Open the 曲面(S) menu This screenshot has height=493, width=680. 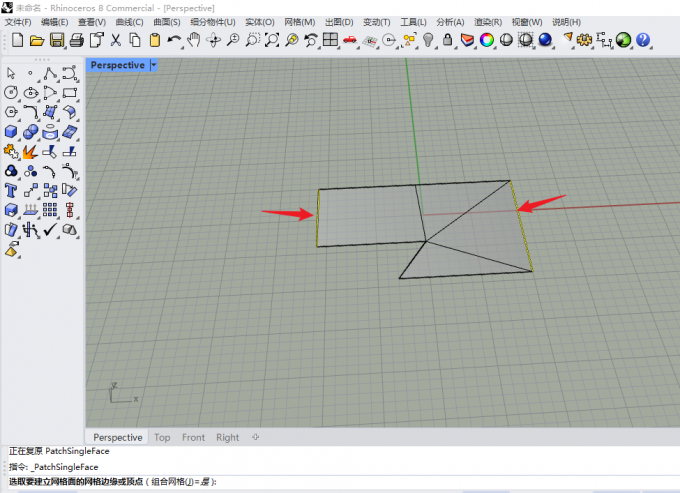(167, 22)
